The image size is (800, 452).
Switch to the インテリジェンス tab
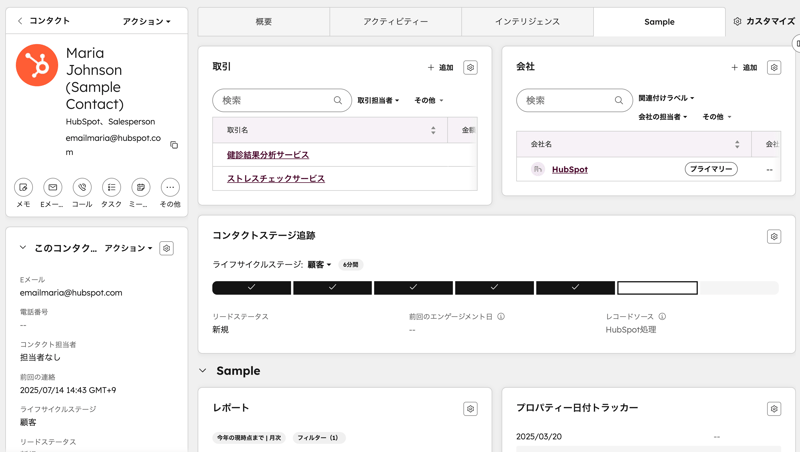(527, 21)
